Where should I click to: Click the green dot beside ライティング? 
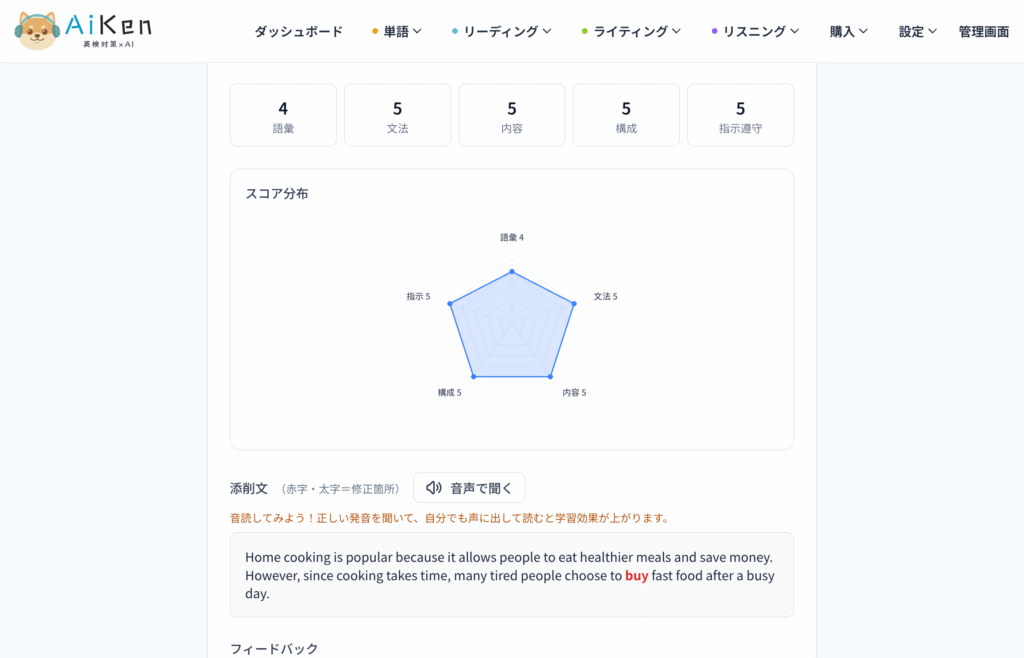(x=584, y=31)
